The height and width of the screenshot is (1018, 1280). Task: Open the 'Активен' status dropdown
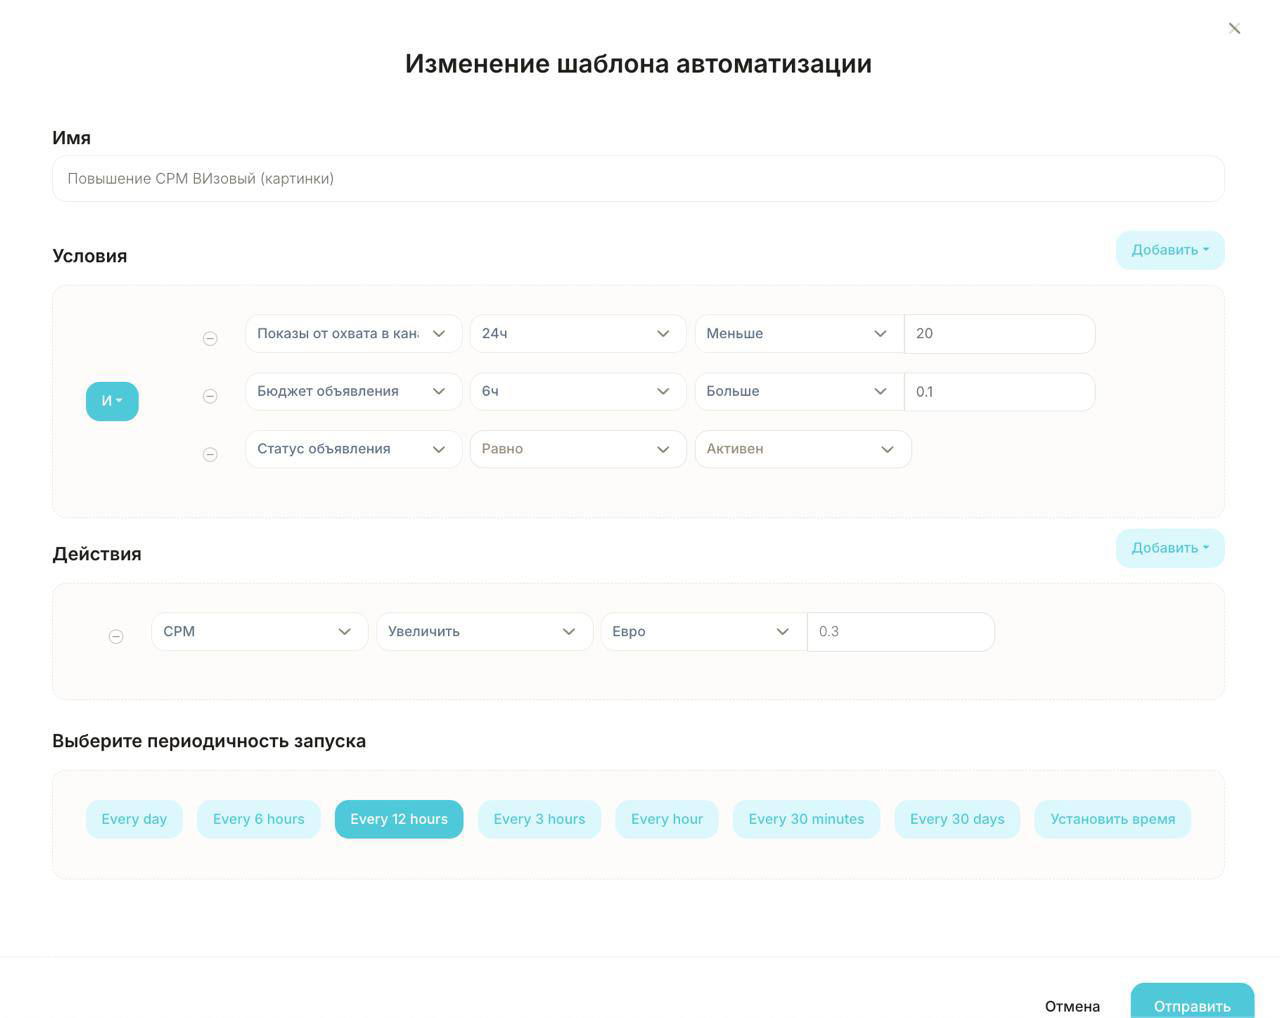click(x=801, y=449)
